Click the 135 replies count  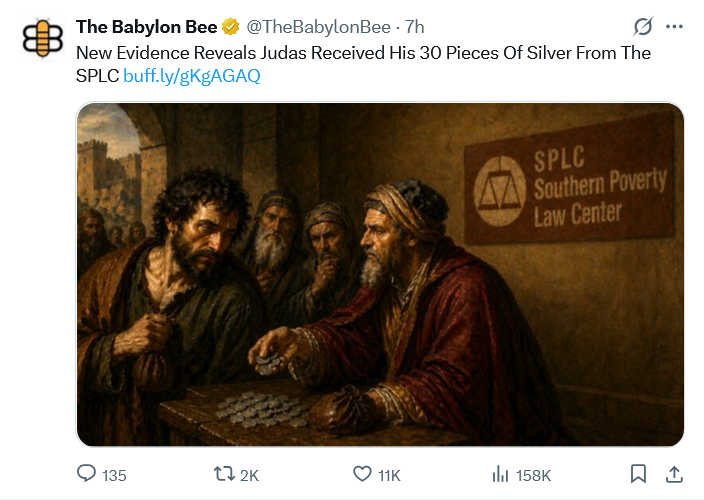115,475
